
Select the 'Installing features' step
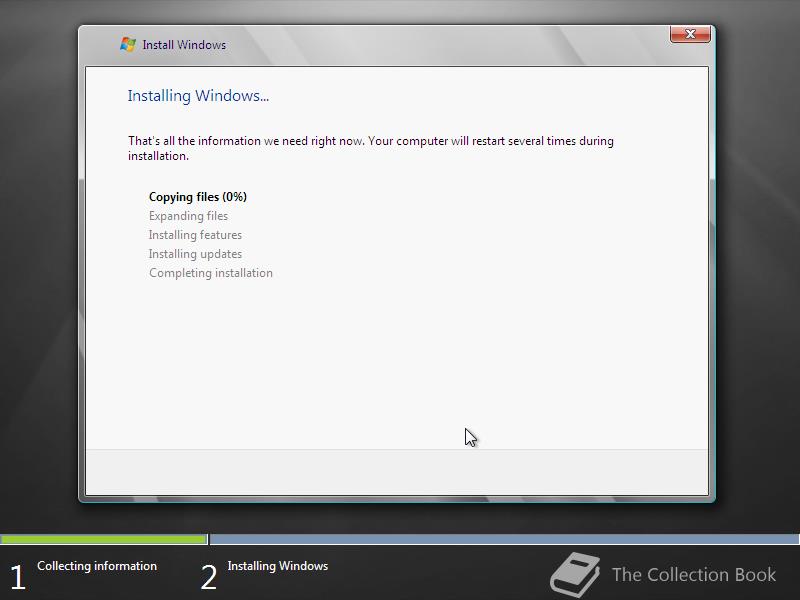point(195,235)
